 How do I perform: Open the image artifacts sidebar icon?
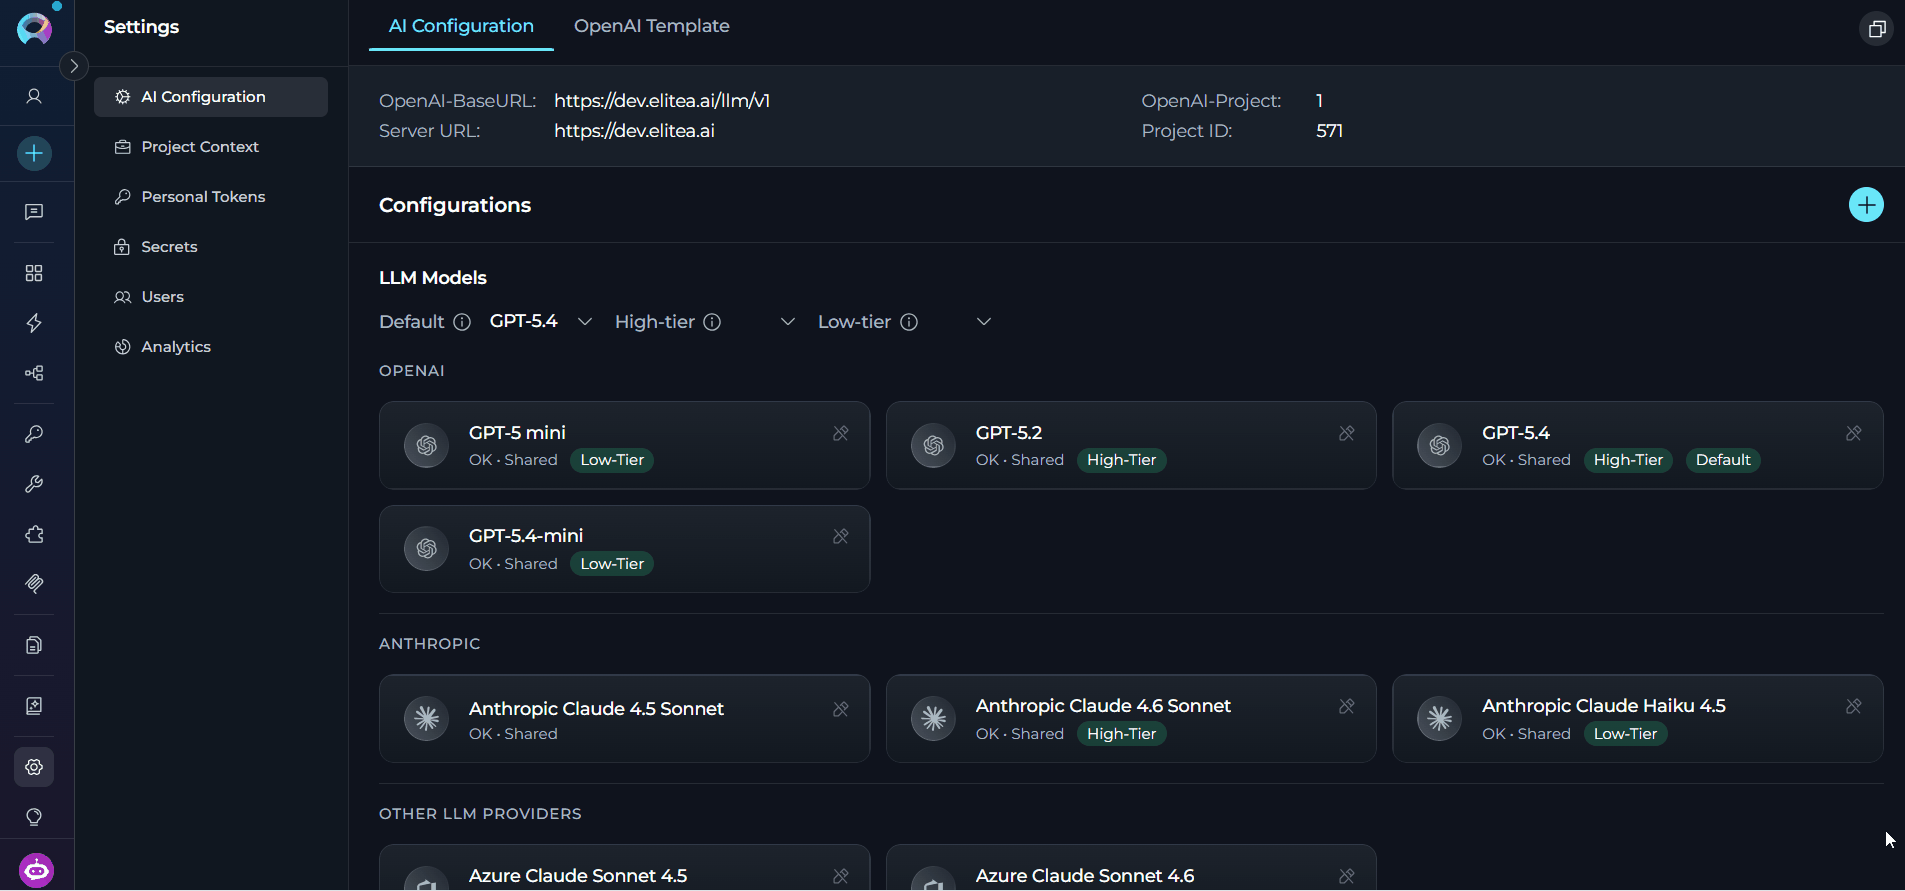pos(34,706)
